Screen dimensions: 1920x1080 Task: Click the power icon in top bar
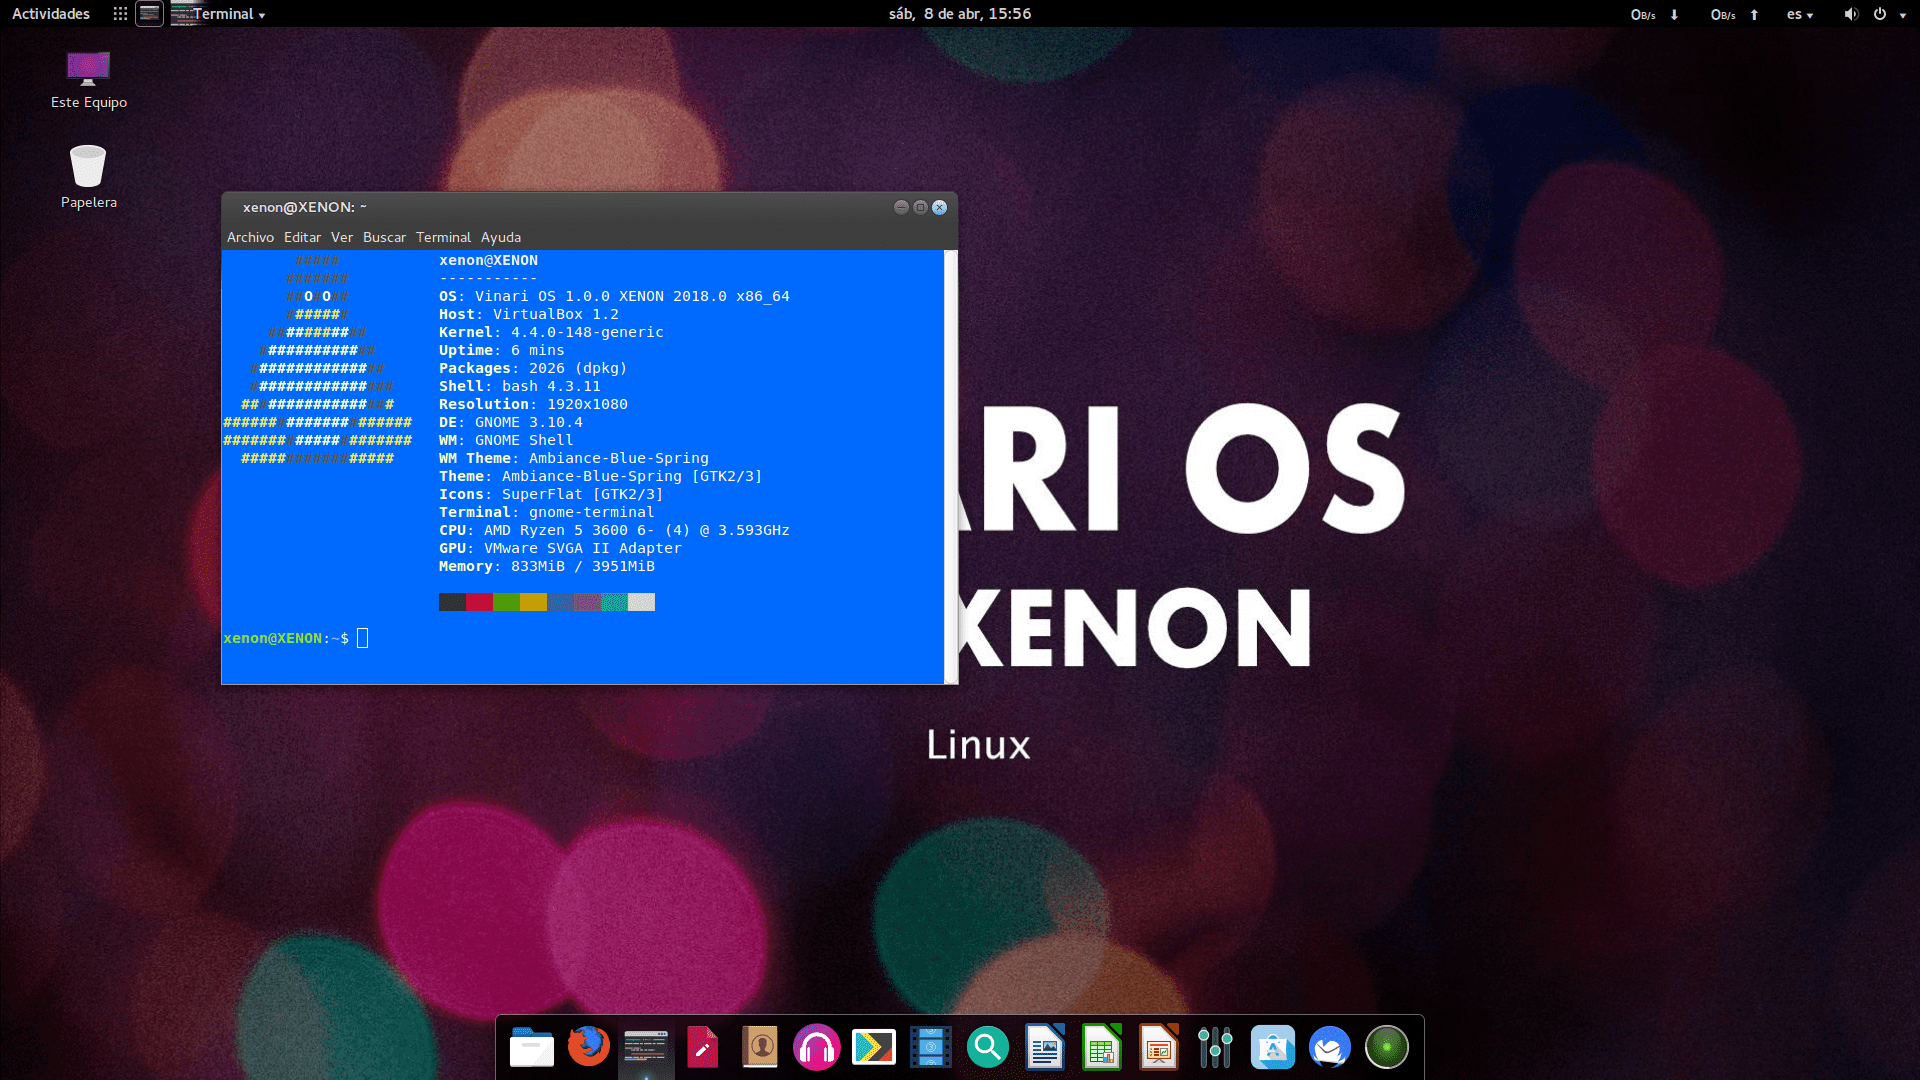(1880, 14)
